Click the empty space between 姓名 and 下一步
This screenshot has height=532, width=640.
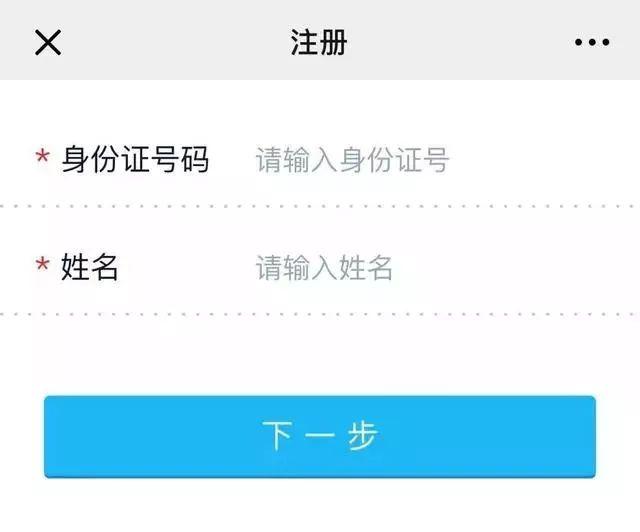320,355
